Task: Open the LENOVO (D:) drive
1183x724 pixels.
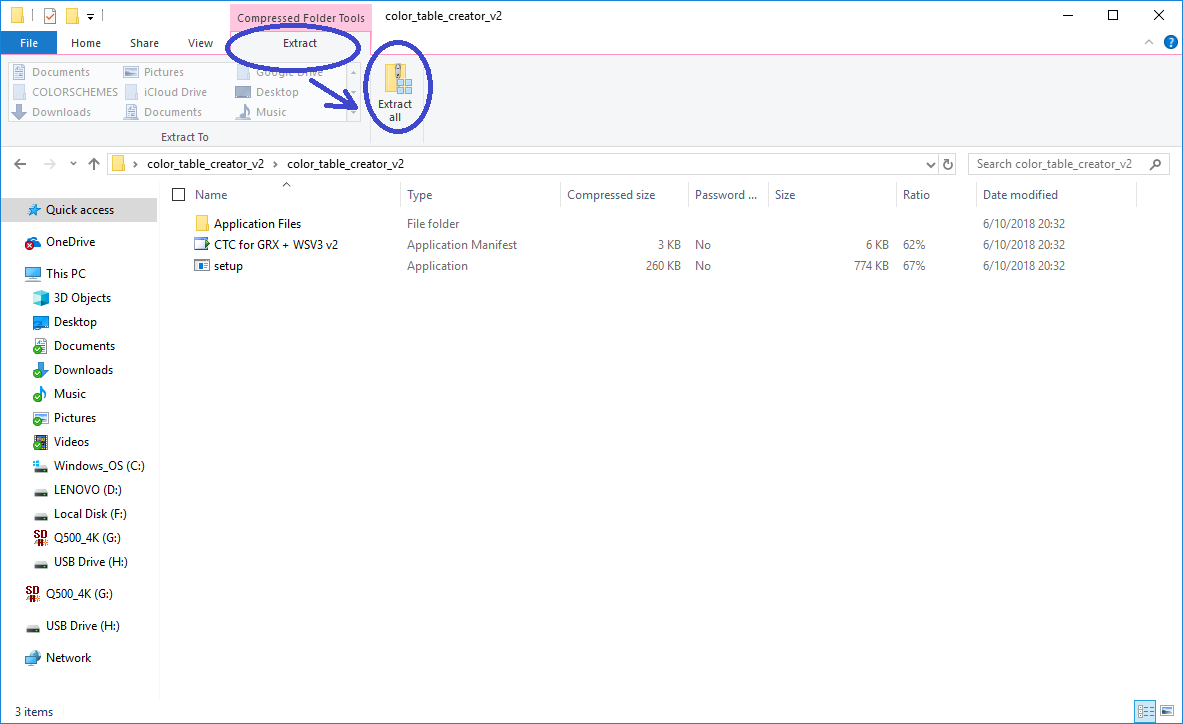Action: coord(88,490)
